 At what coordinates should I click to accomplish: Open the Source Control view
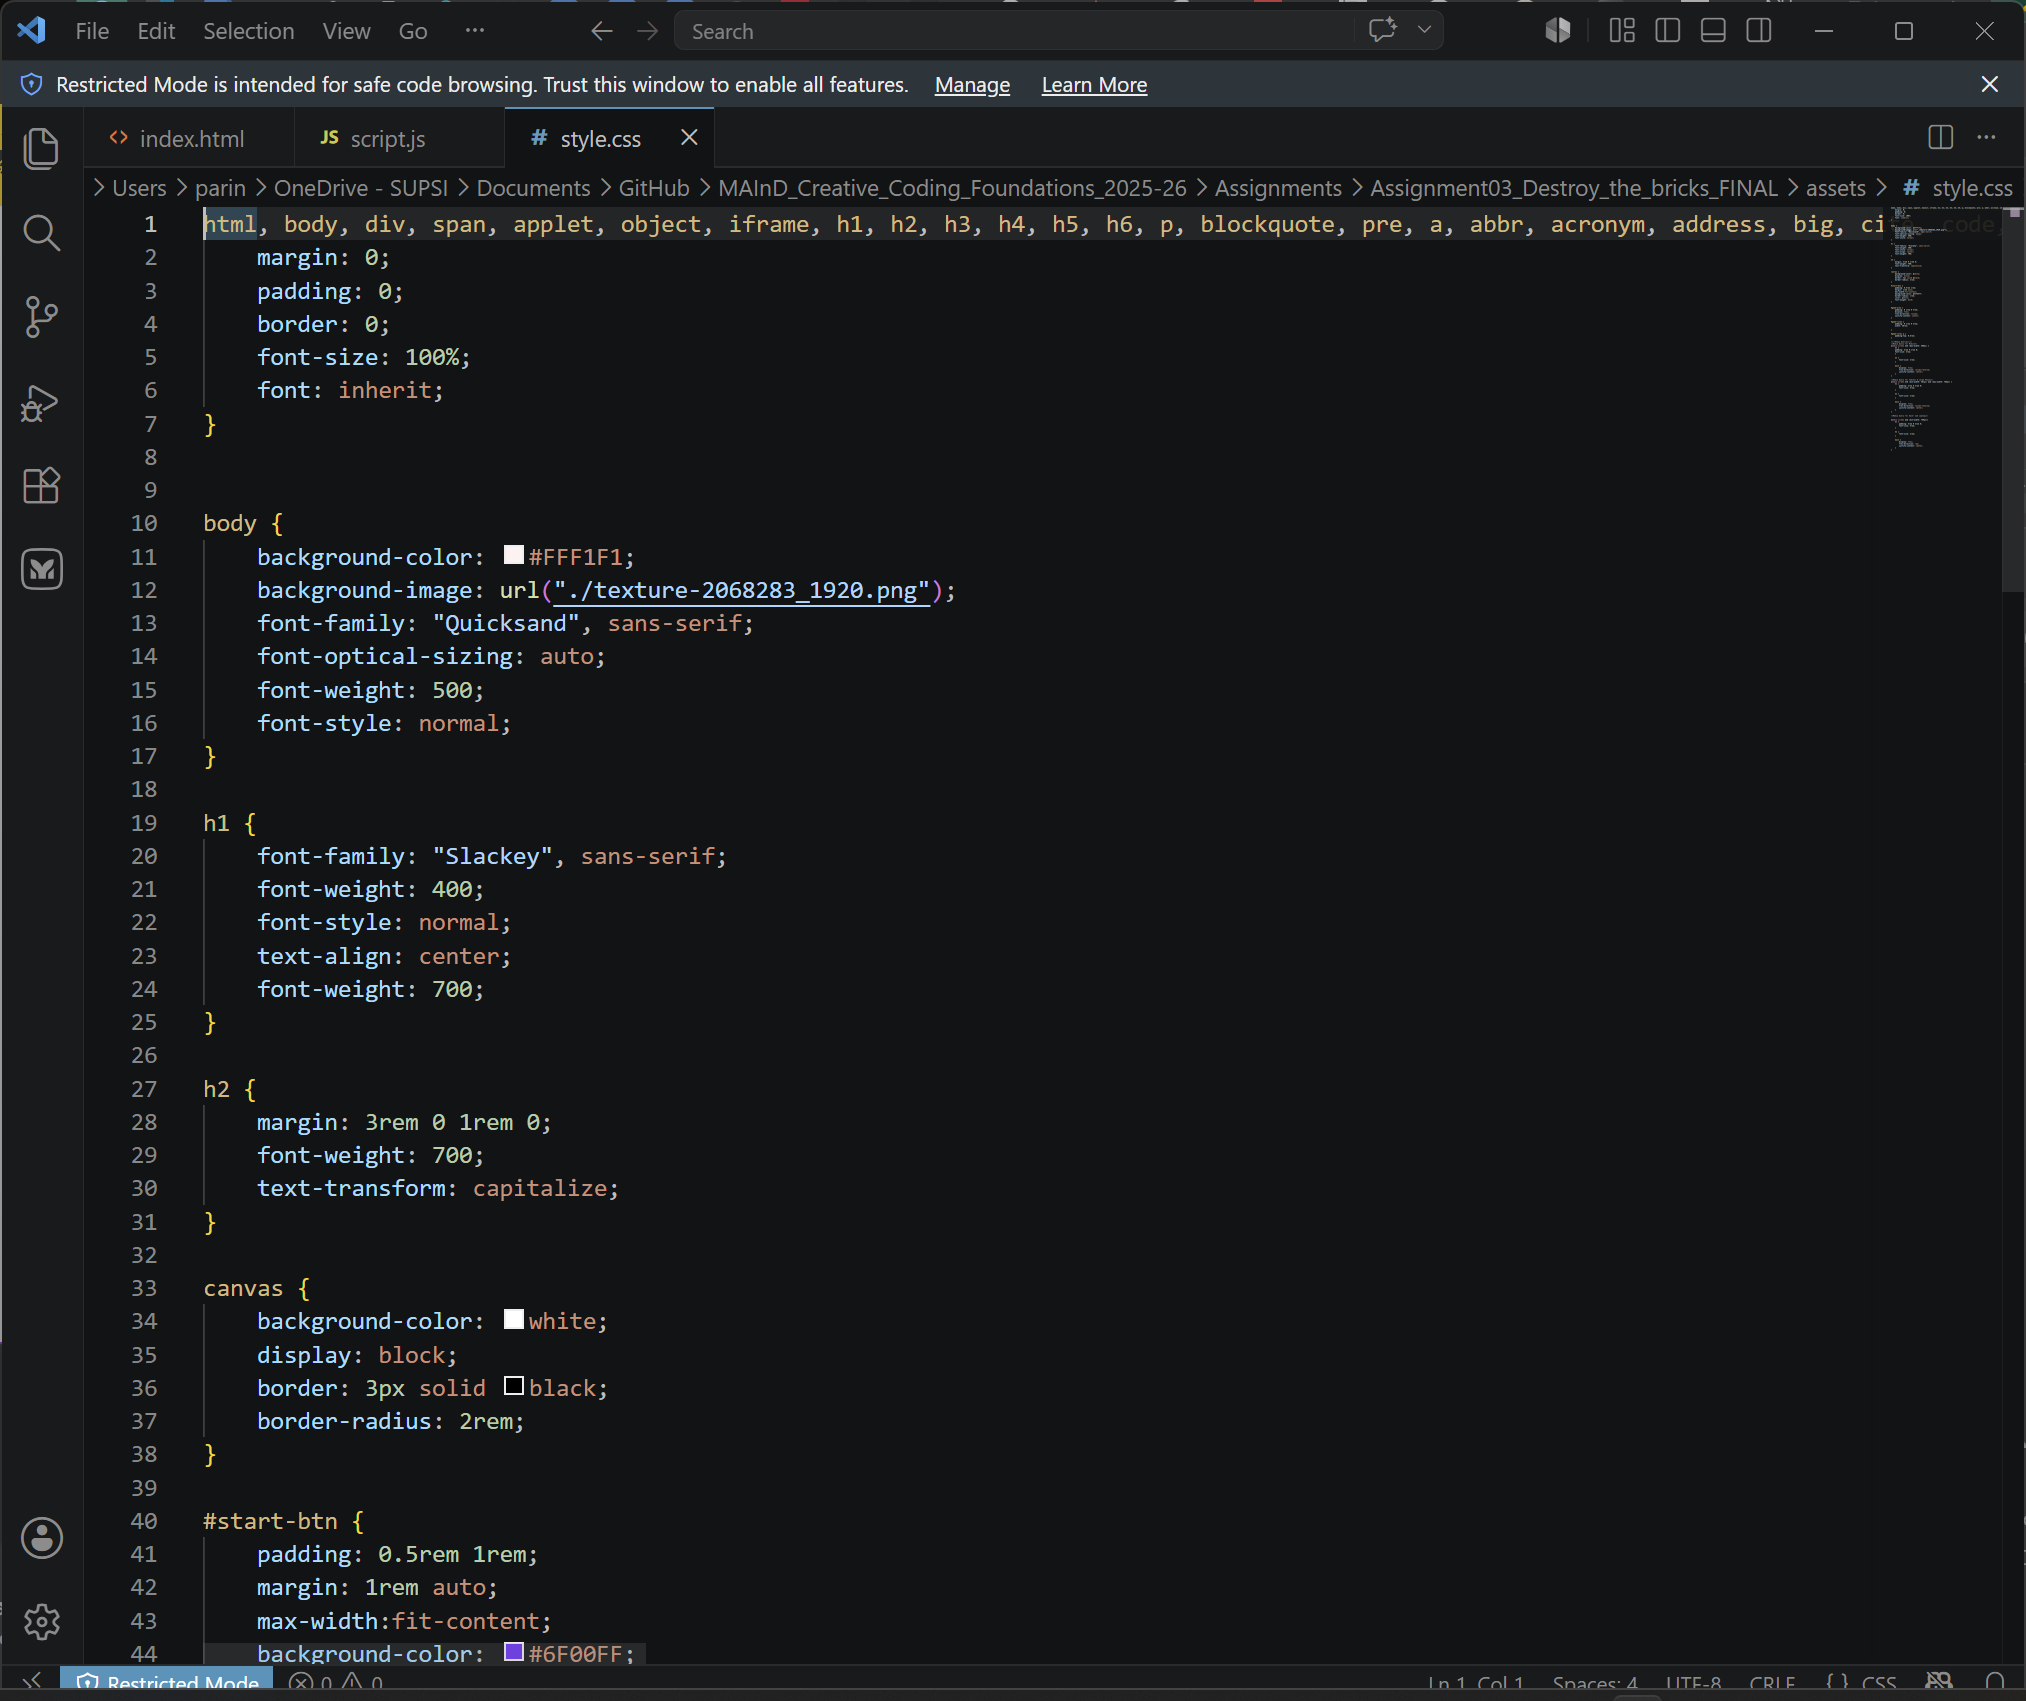[41, 317]
